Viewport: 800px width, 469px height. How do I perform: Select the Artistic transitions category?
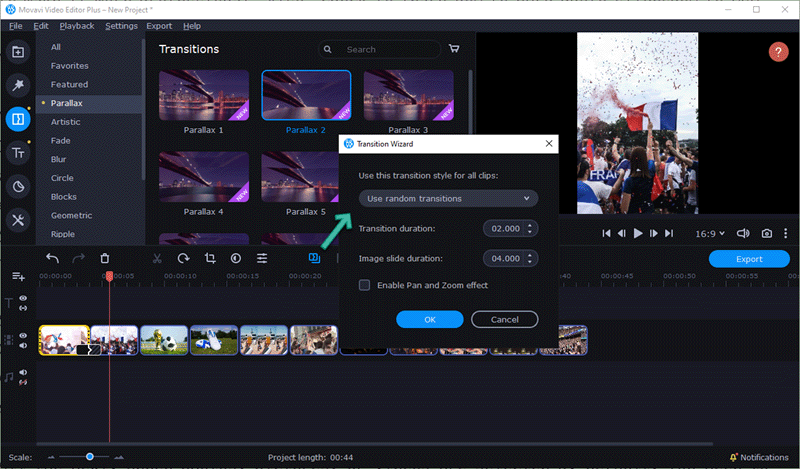(65, 122)
